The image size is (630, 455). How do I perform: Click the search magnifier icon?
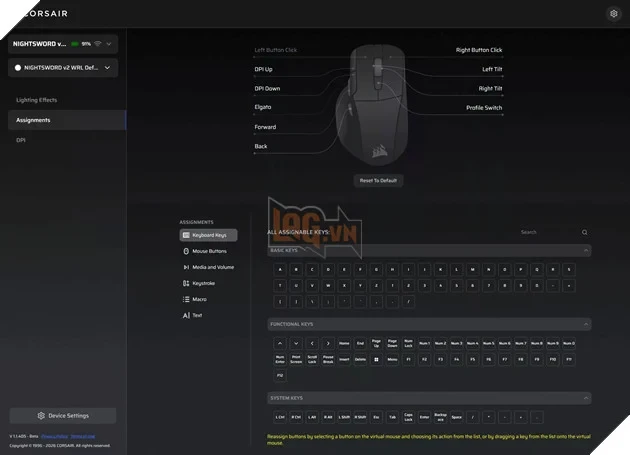coord(585,232)
